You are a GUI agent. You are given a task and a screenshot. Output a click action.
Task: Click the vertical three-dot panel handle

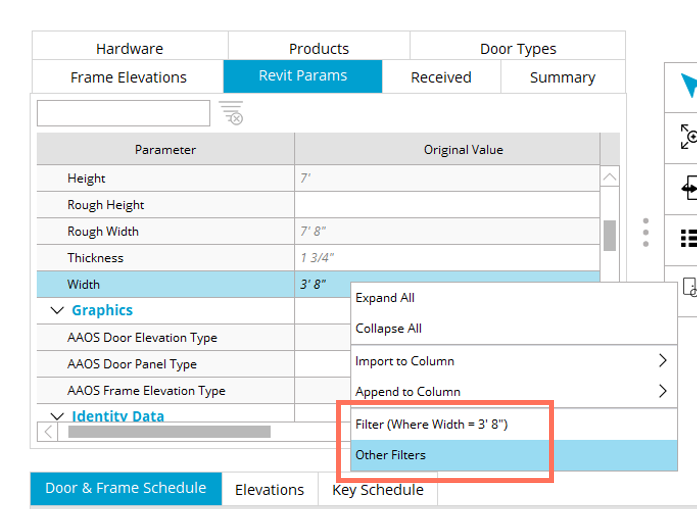645,232
